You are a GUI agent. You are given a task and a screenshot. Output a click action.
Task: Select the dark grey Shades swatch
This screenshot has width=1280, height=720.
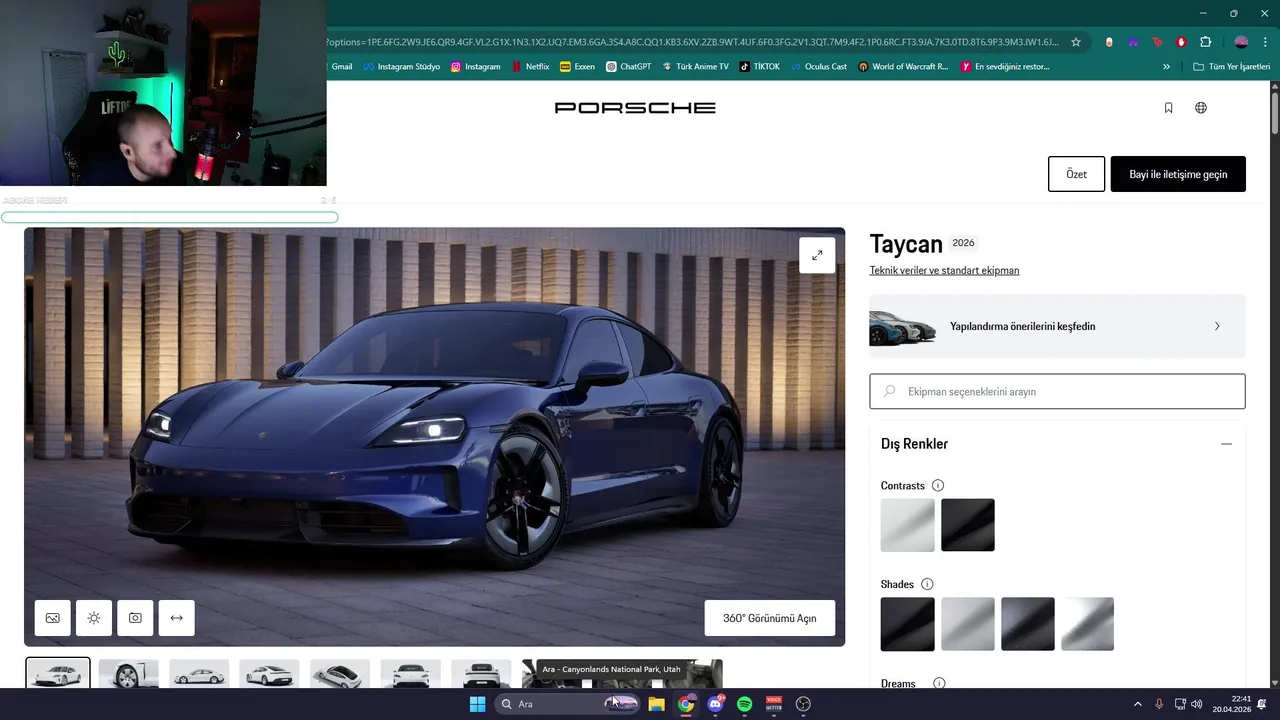pos(1028,624)
